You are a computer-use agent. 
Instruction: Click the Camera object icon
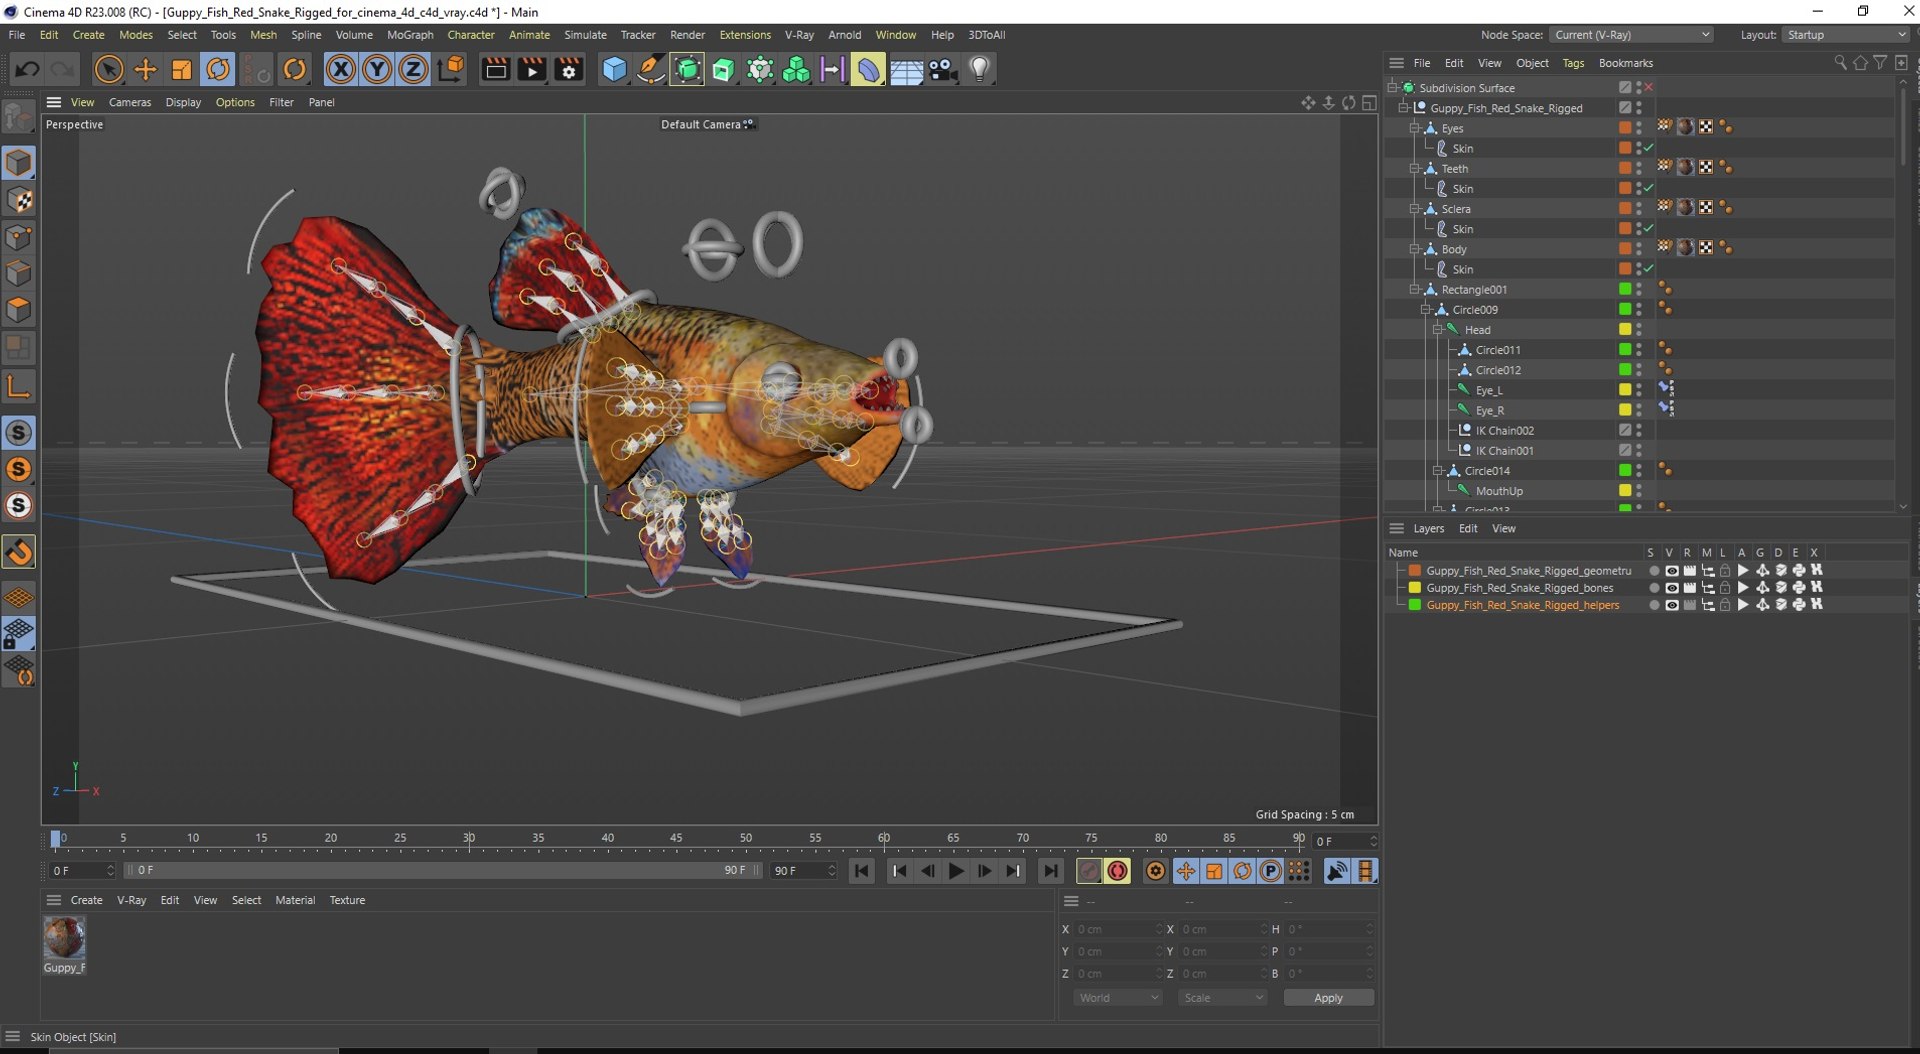pos(943,69)
